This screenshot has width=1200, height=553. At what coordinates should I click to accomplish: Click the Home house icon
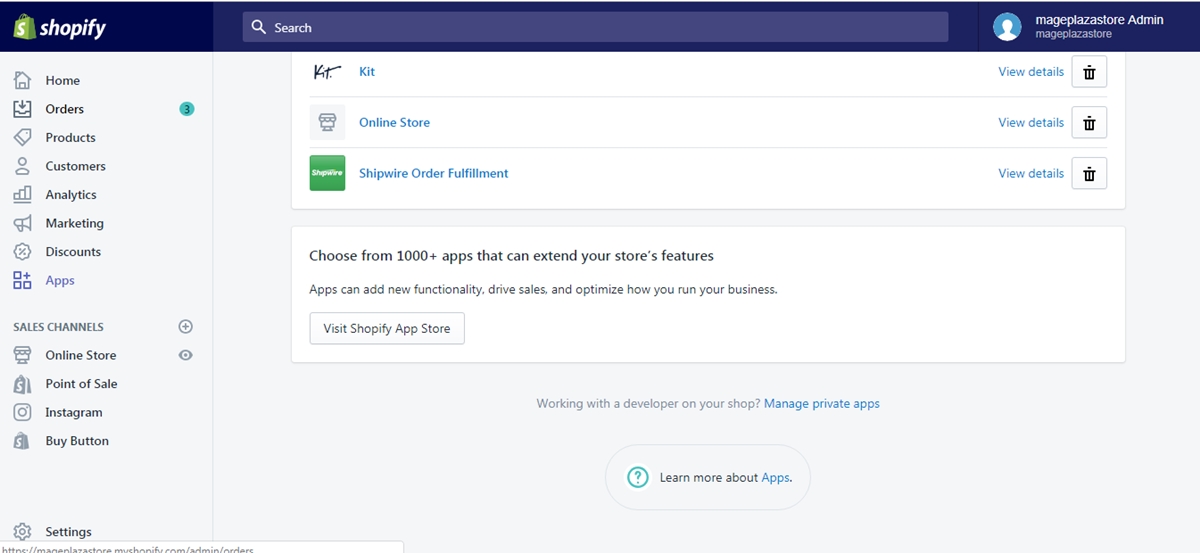pos(22,80)
